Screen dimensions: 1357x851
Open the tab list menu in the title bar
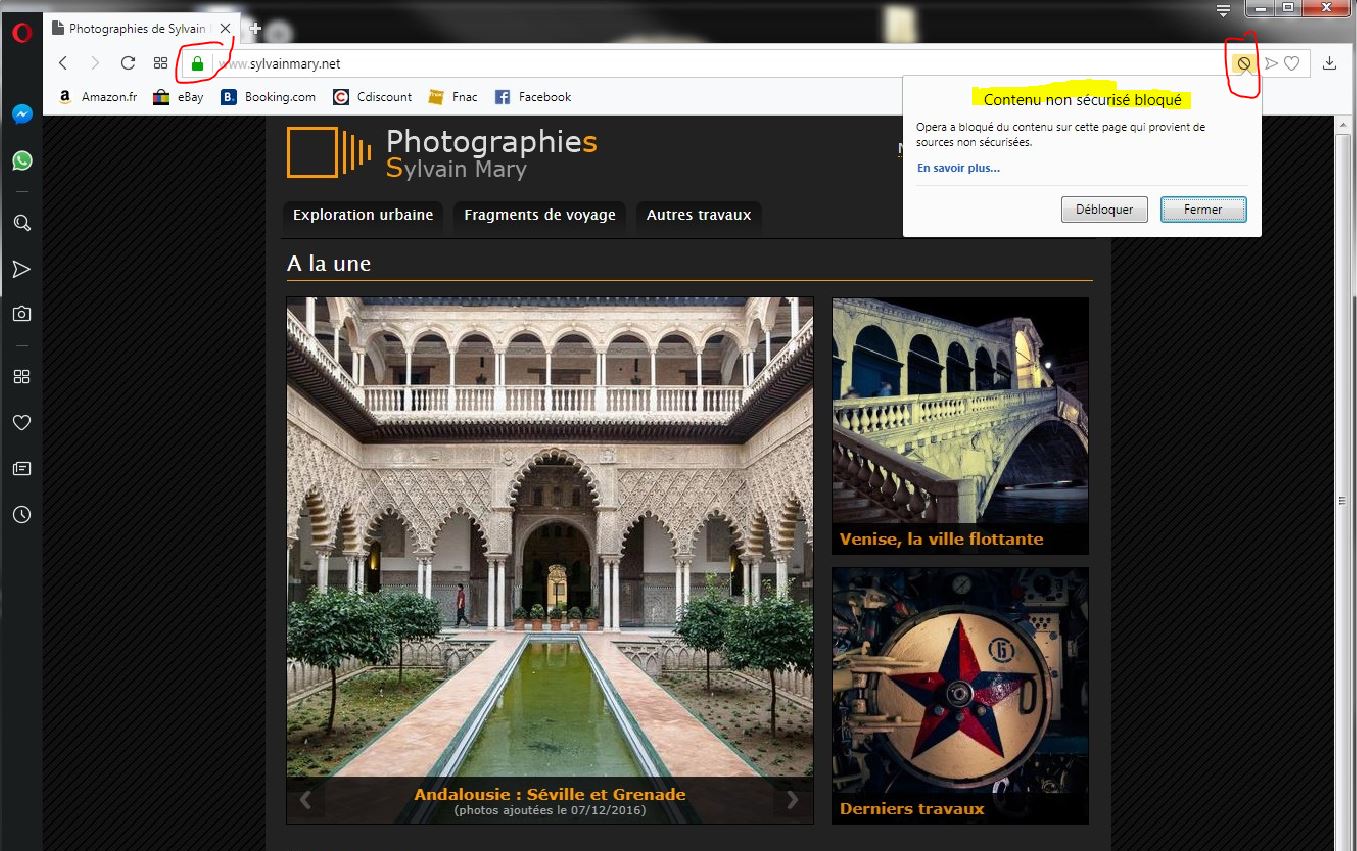point(1223,11)
